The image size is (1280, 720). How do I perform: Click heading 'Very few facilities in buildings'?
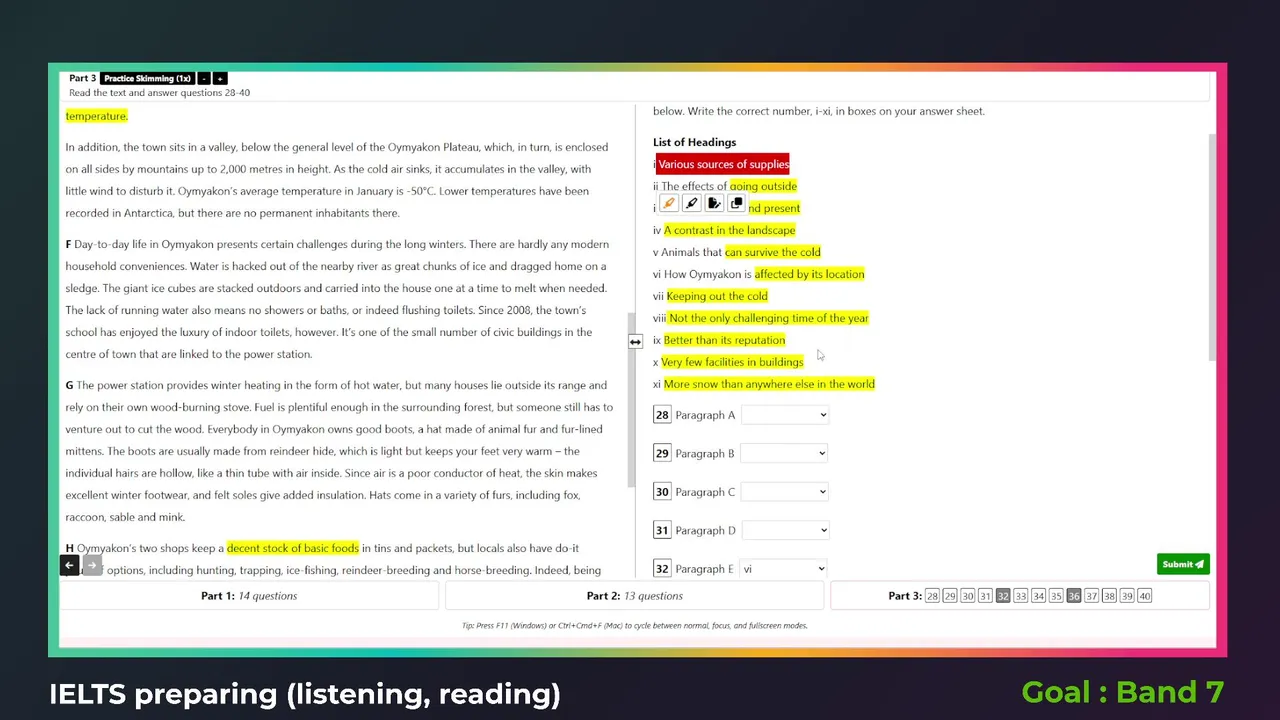point(732,362)
